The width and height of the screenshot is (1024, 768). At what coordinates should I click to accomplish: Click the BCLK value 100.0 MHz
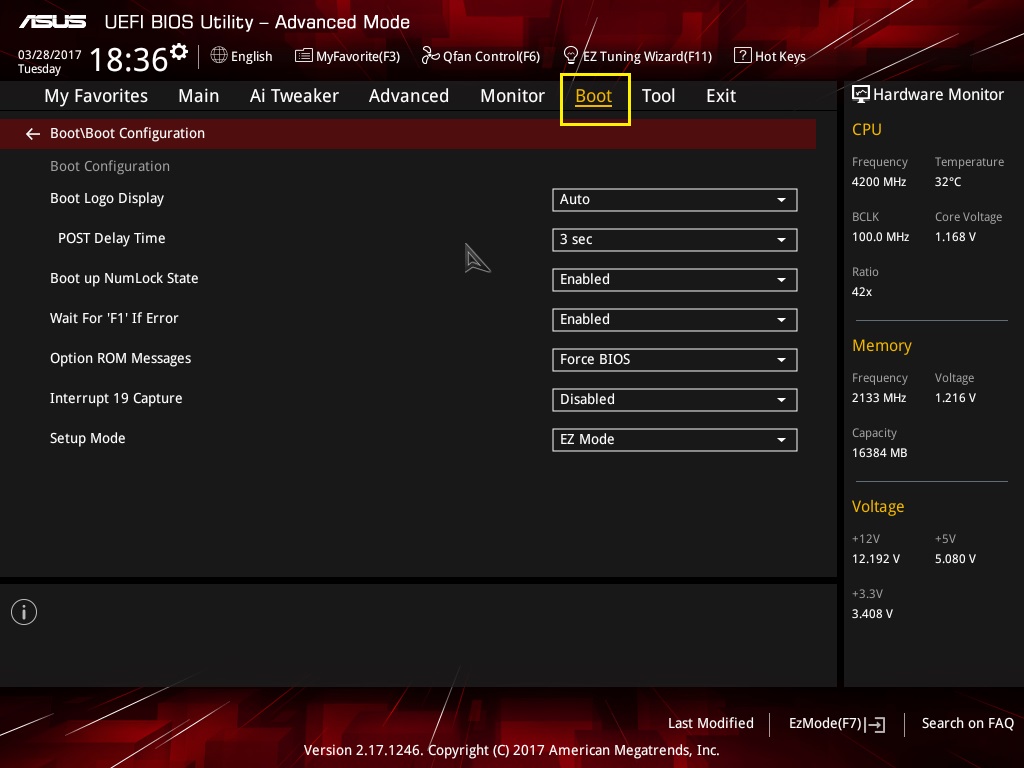880,237
